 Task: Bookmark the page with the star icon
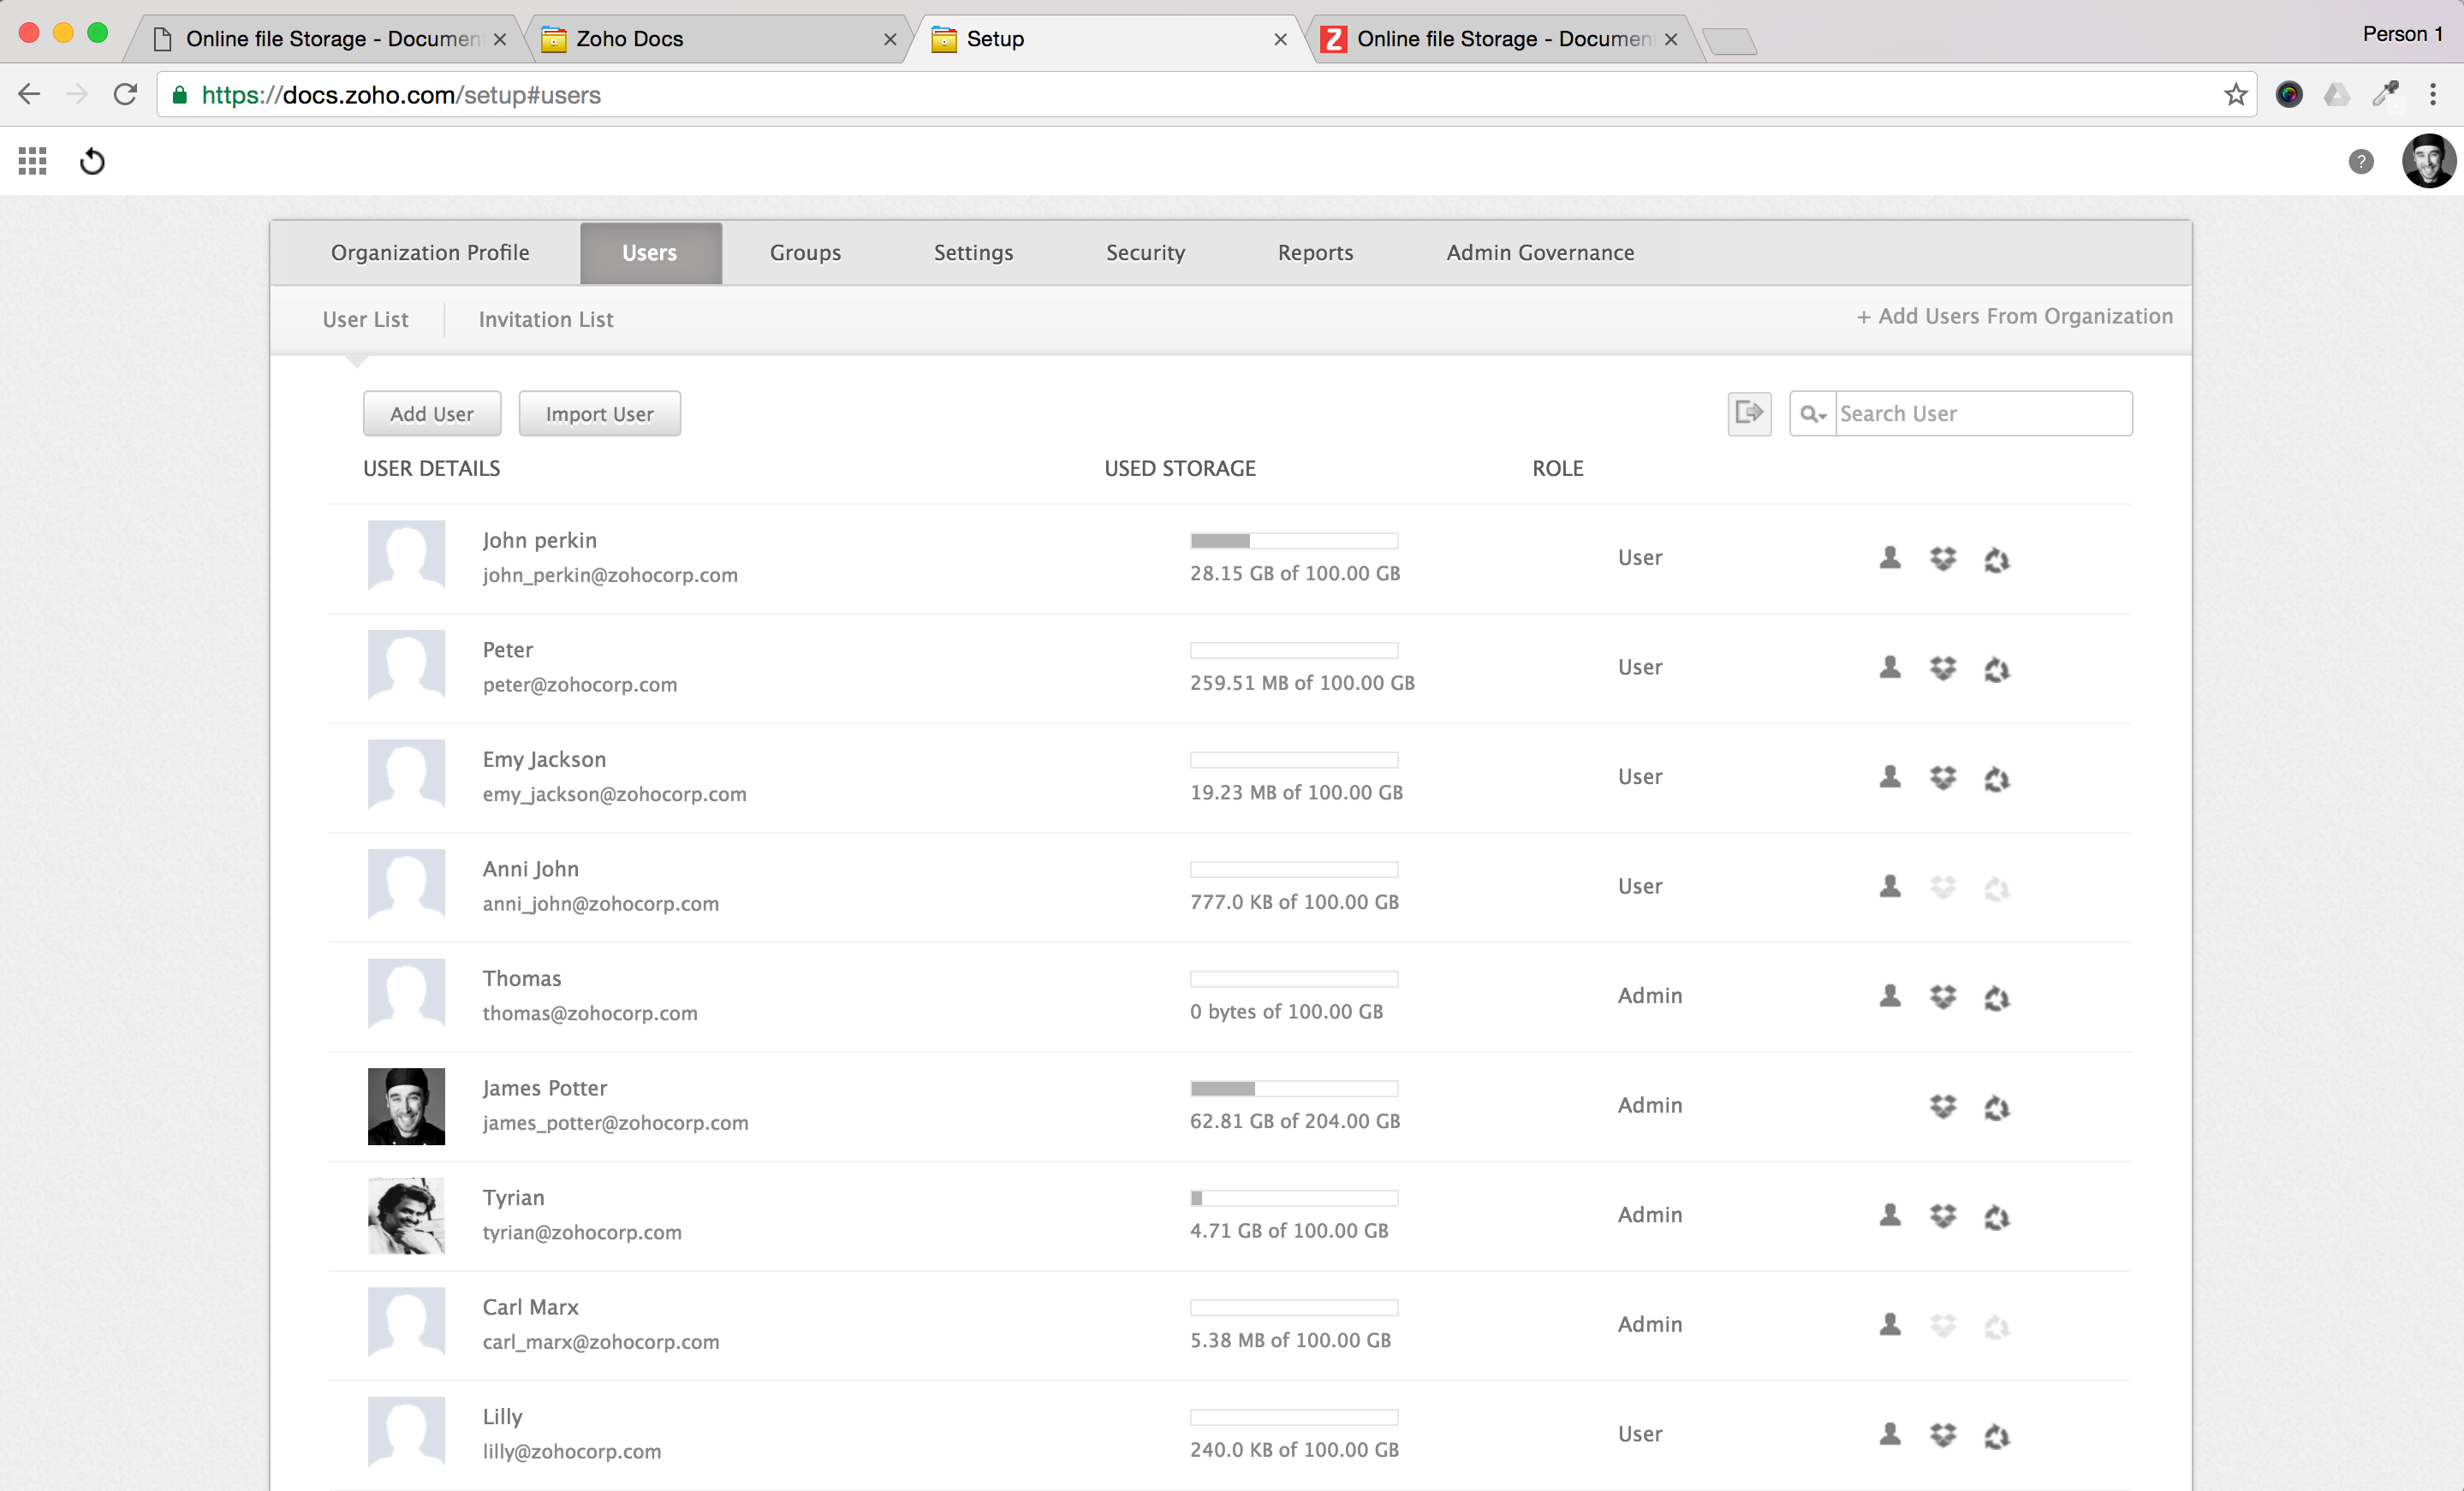[x=2236, y=95]
